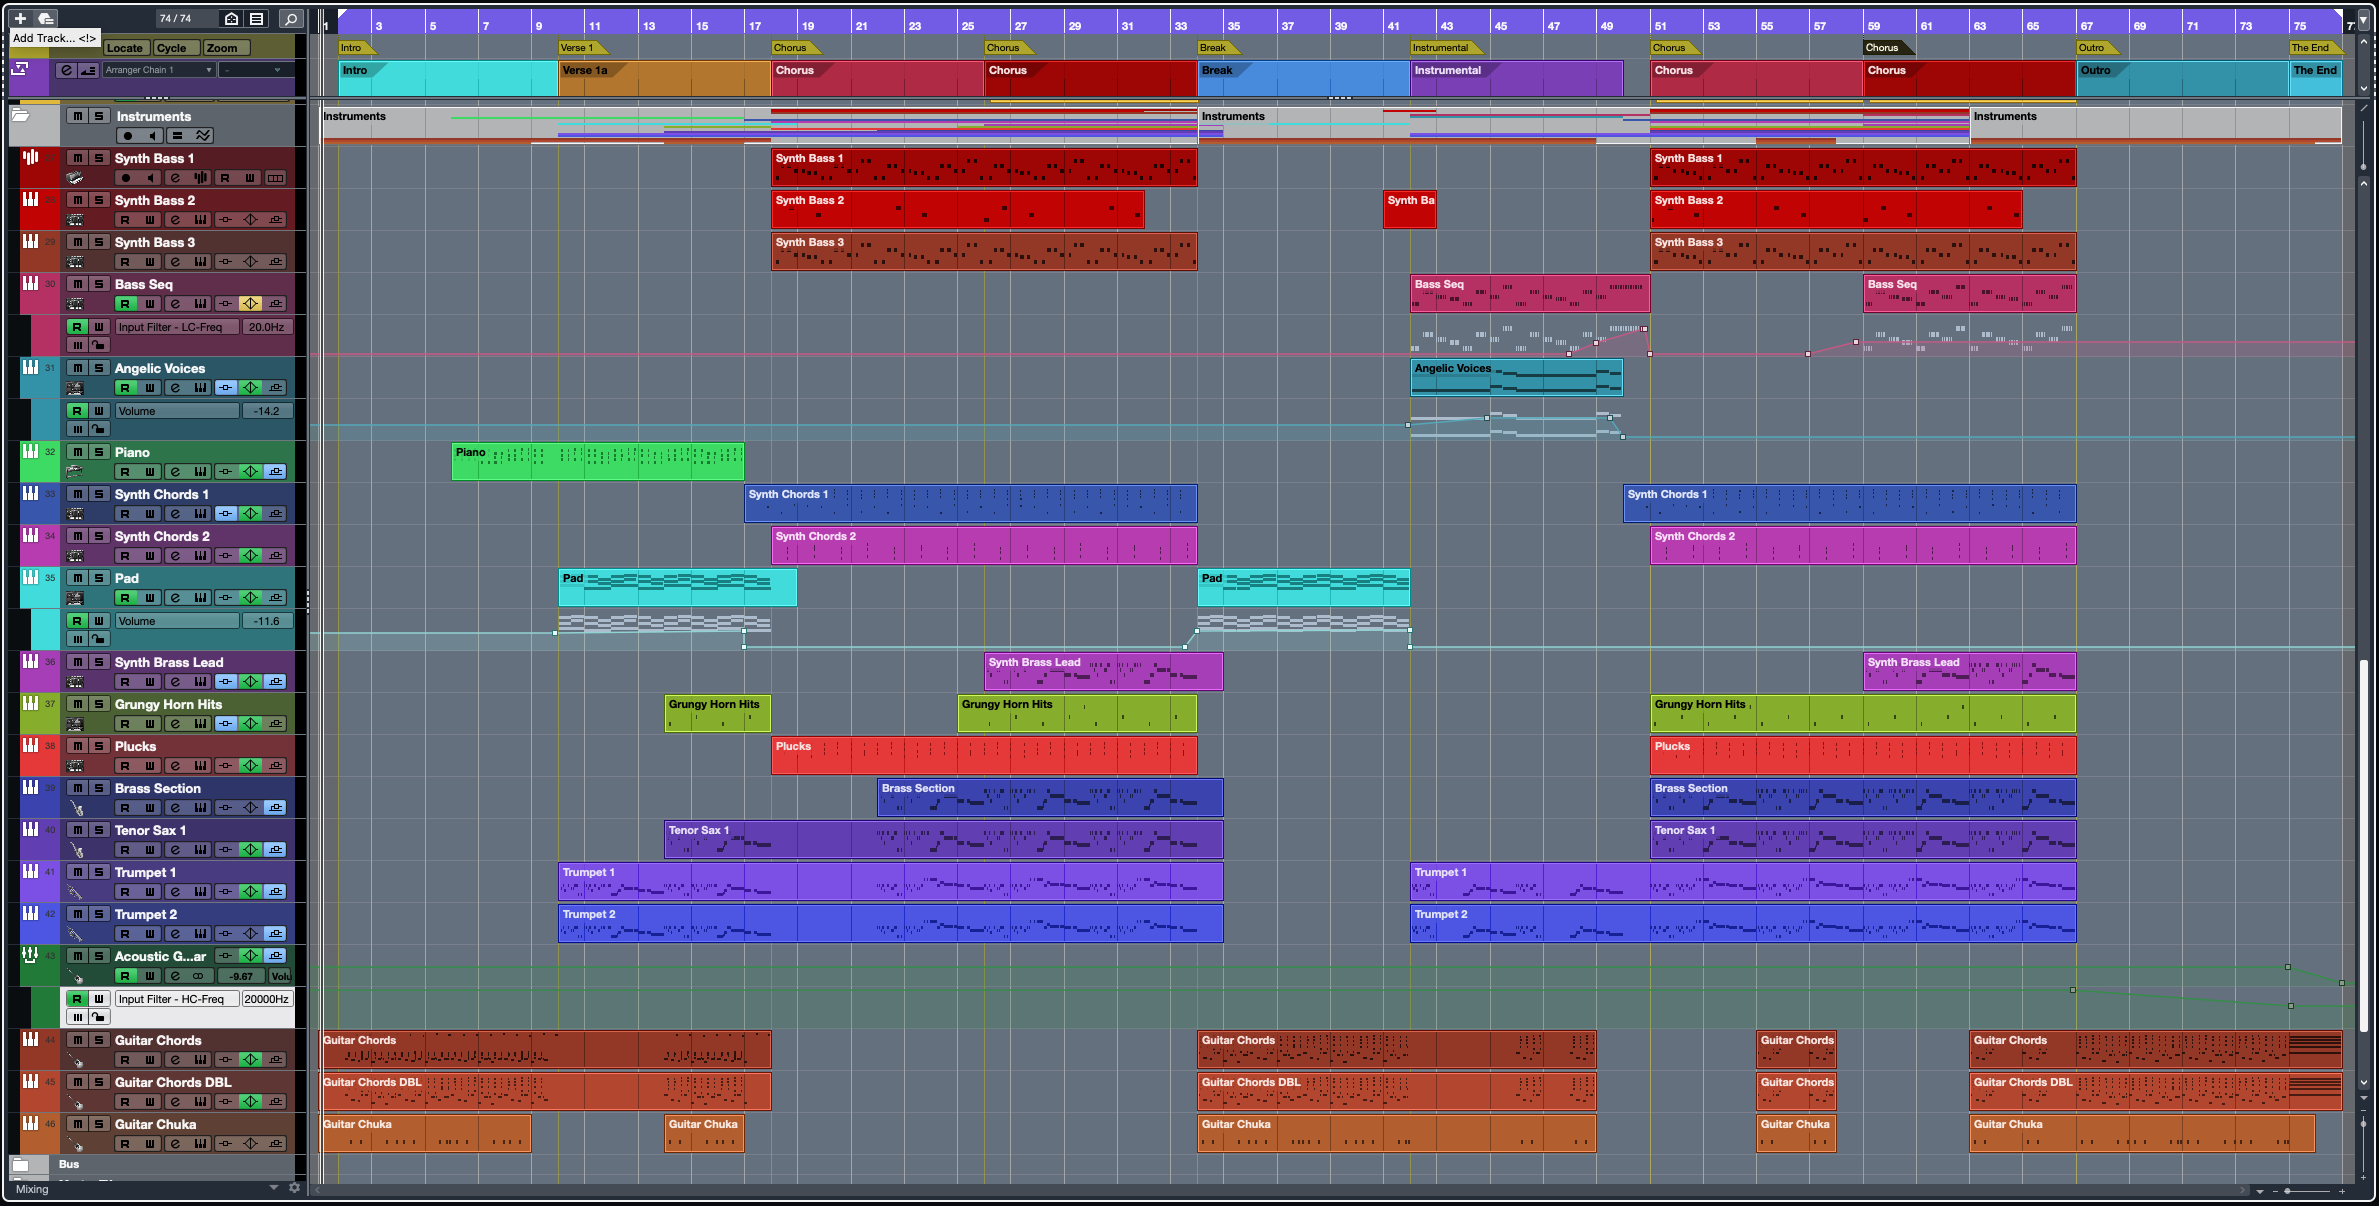Open Pad Volume automation parameter selector
2379x1206 pixels.
pos(177,621)
